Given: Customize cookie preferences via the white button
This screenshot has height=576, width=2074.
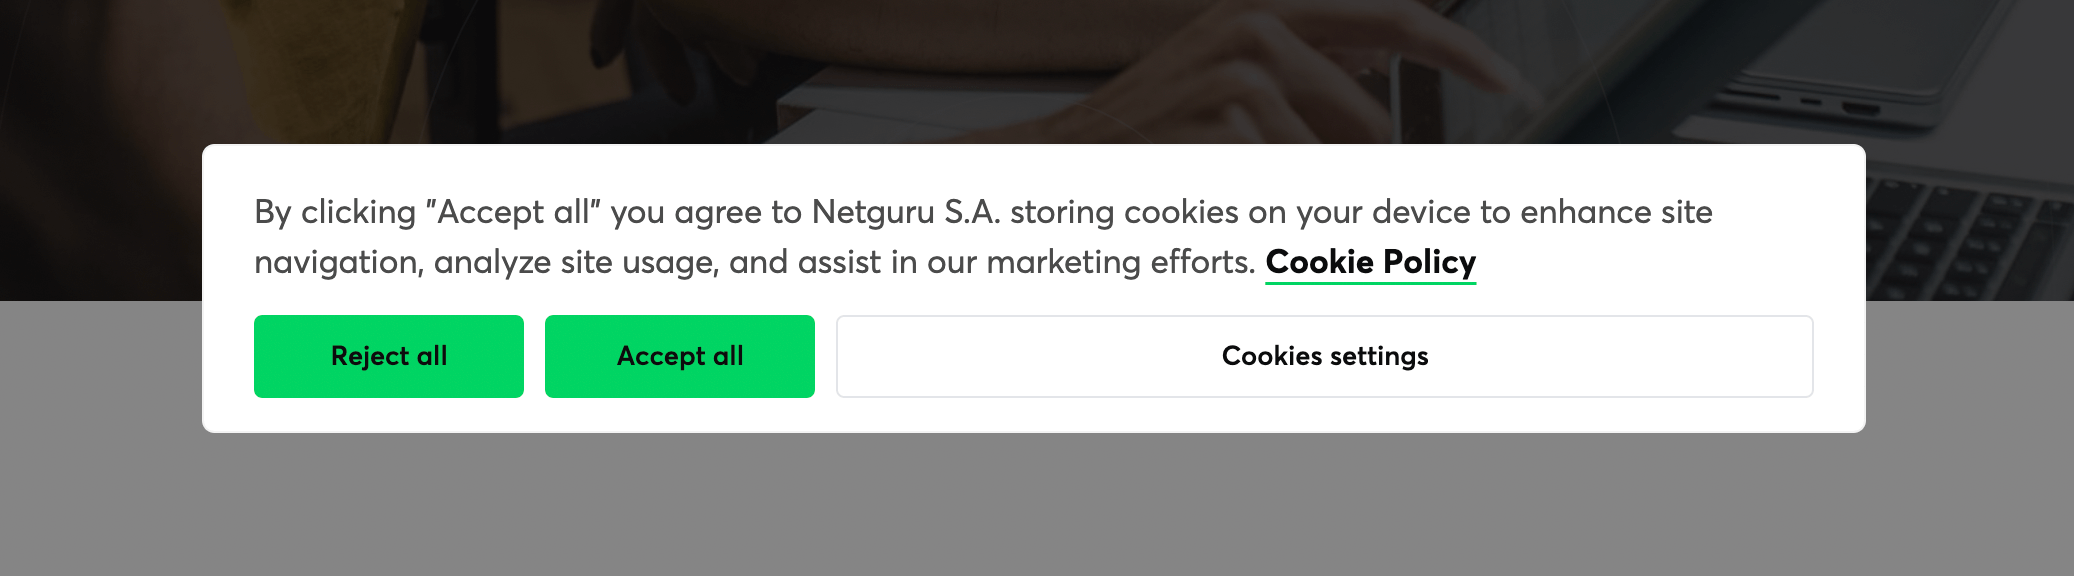Looking at the screenshot, I should 1324,356.
